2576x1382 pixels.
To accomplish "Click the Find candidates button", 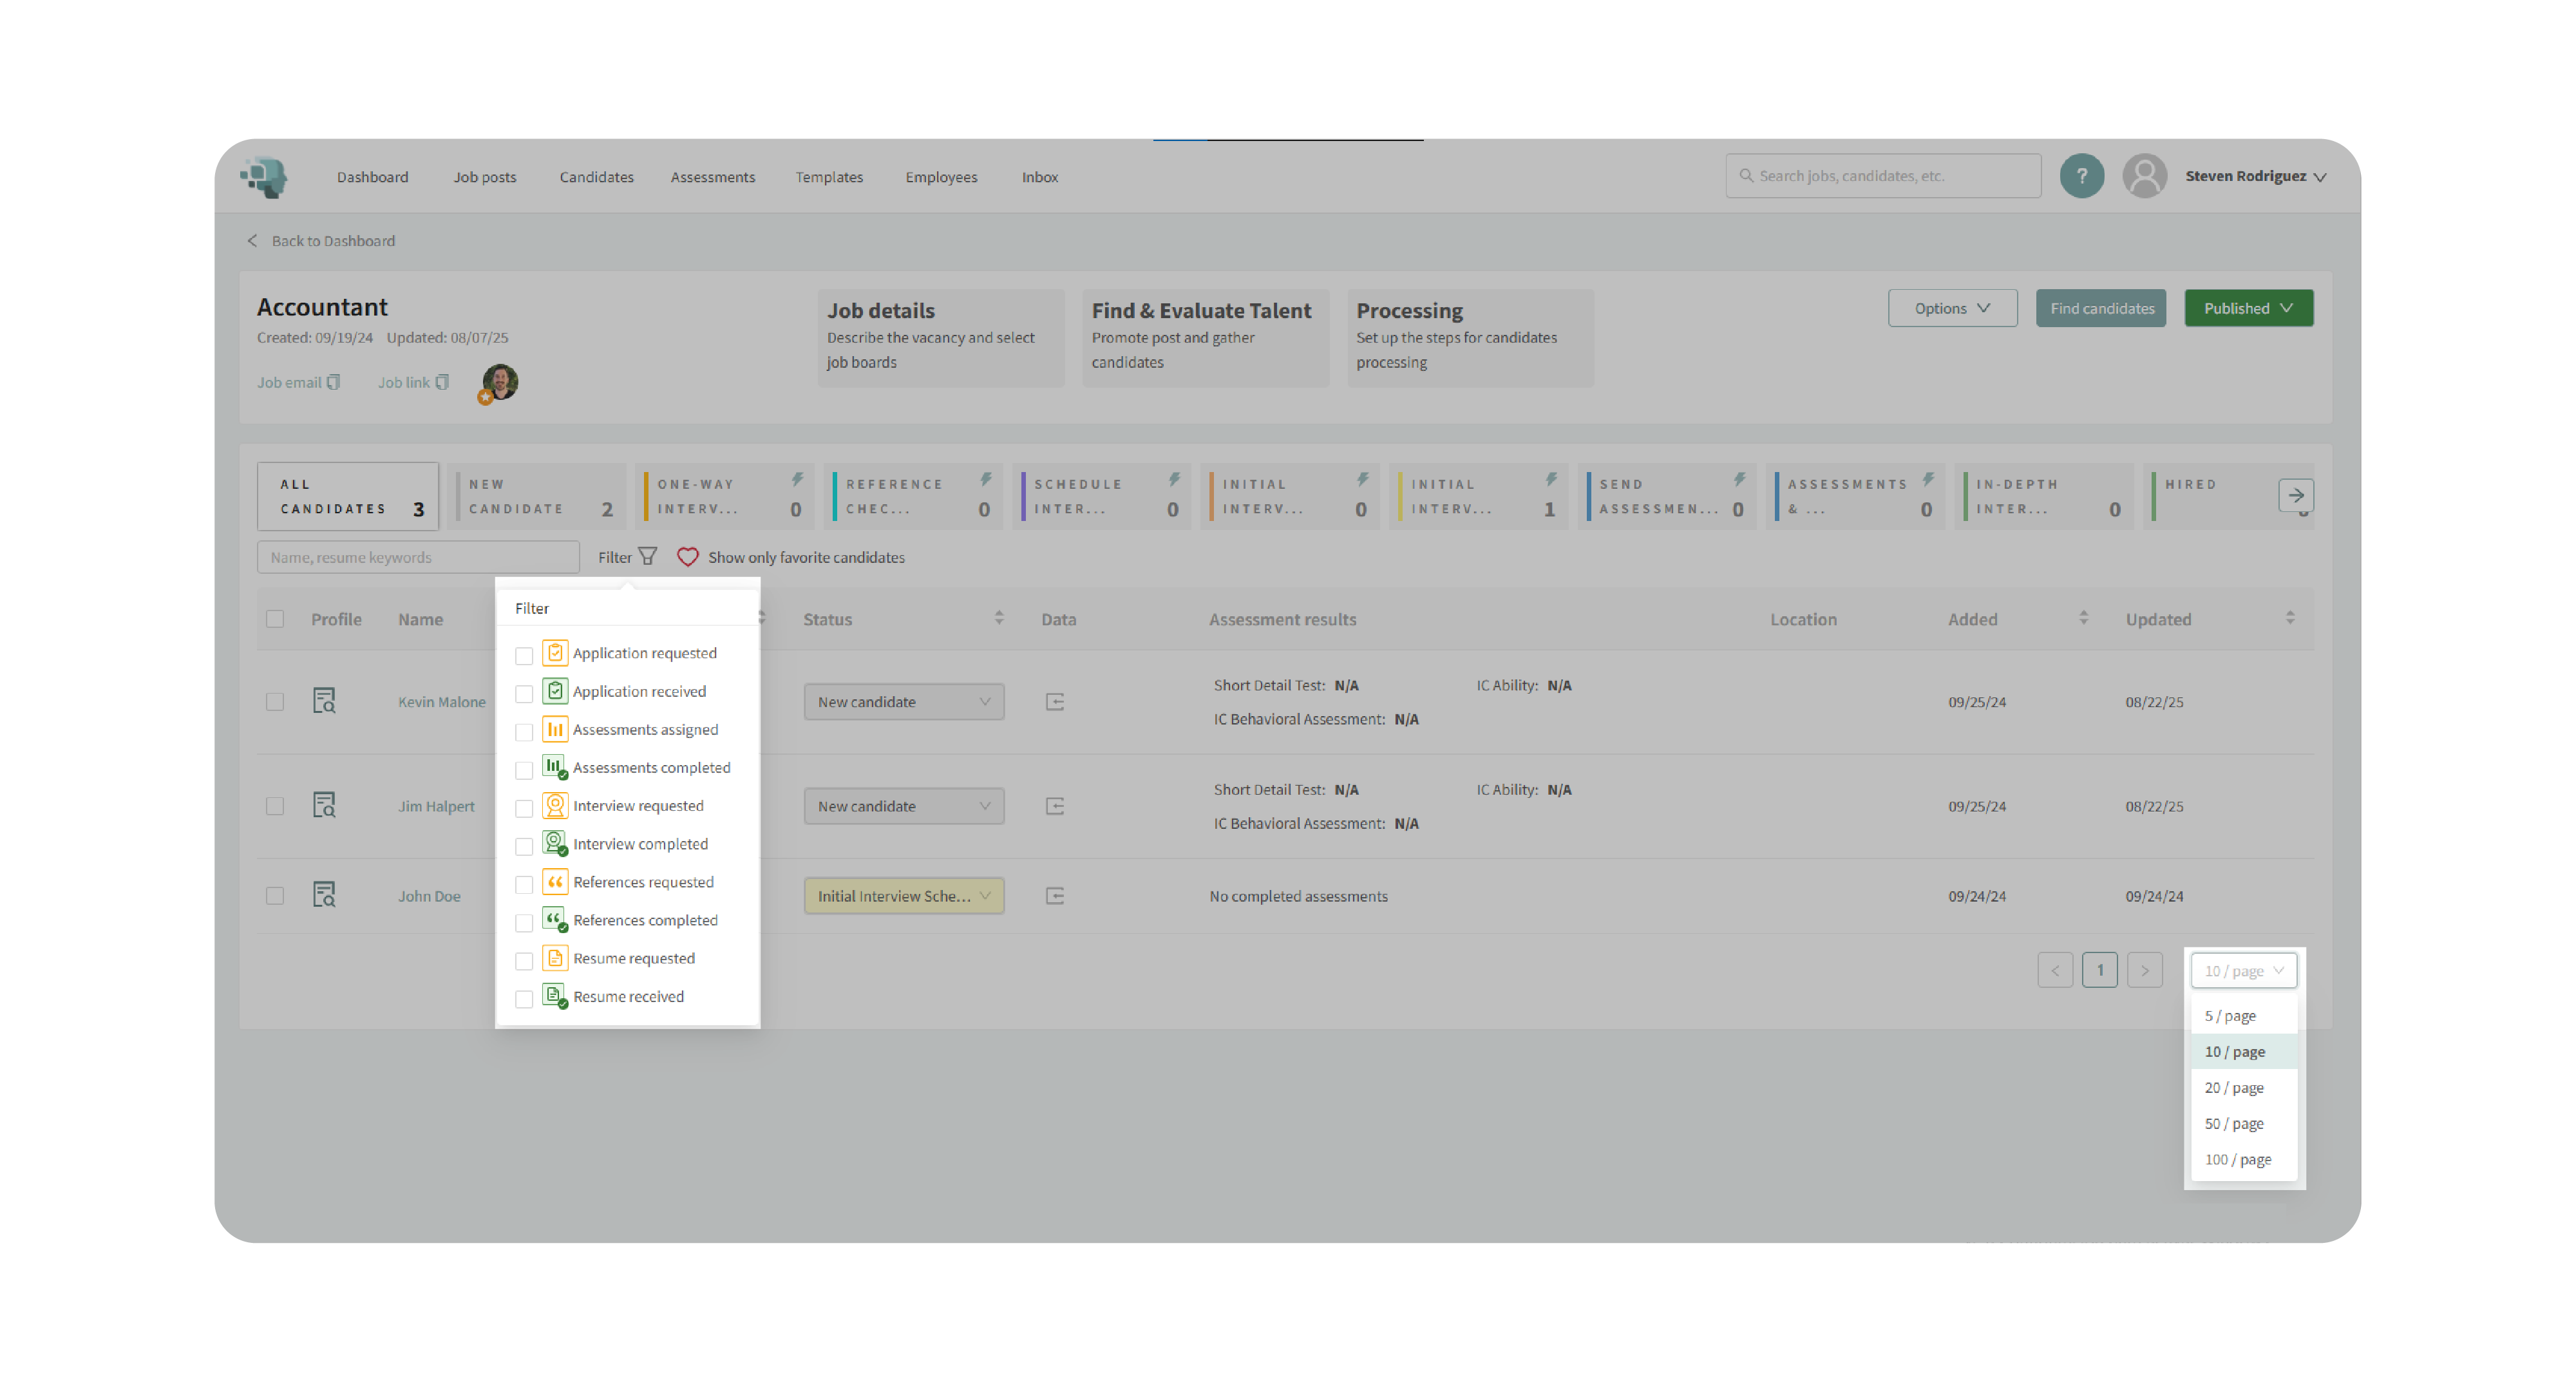I will coord(2101,308).
